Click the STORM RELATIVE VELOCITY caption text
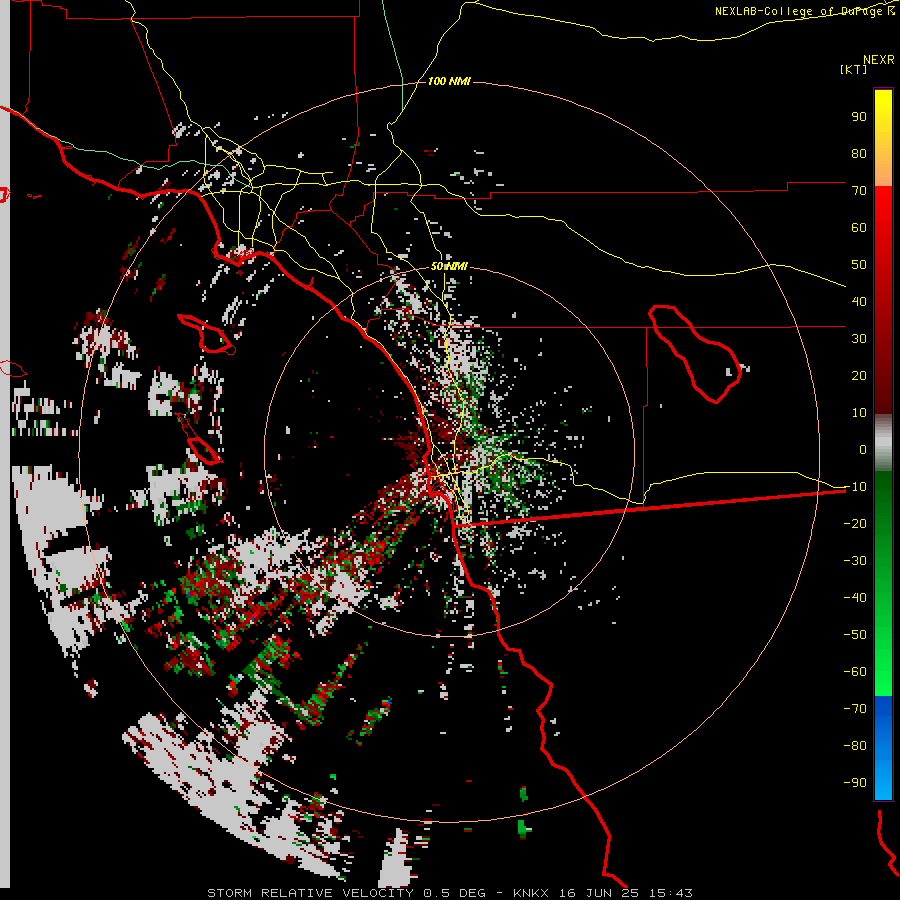Image resolution: width=900 pixels, height=900 pixels. tap(309, 893)
